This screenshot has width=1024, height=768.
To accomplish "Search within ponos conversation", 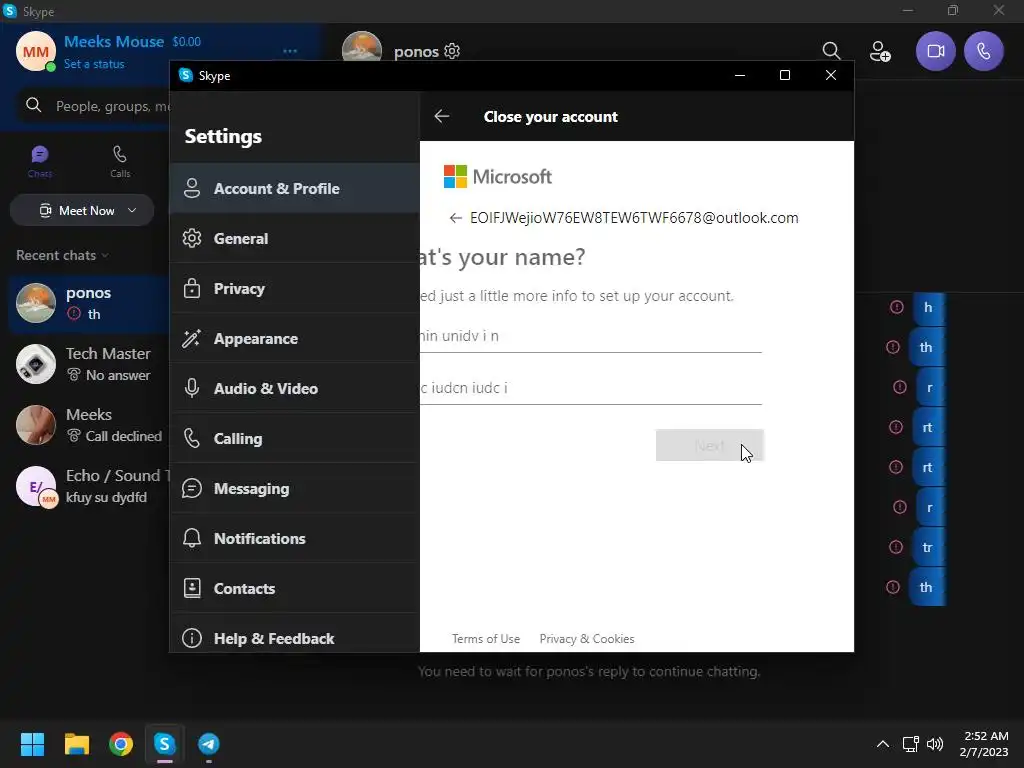I will pyautogui.click(x=831, y=51).
